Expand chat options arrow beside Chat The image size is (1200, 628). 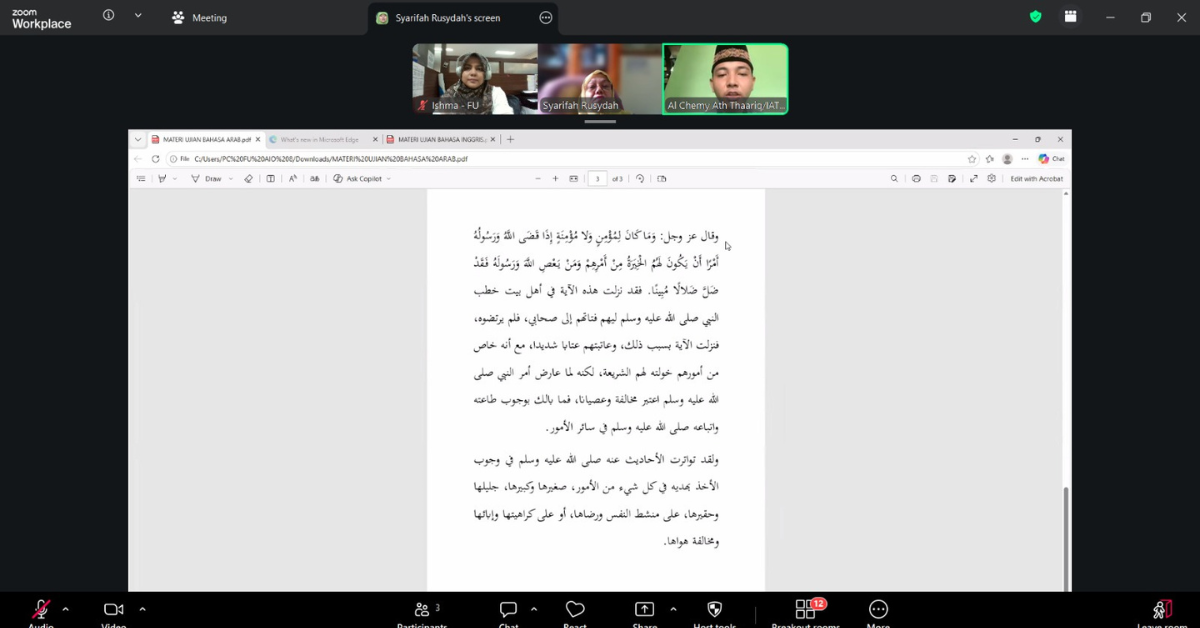pyautogui.click(x=533, y=609)
